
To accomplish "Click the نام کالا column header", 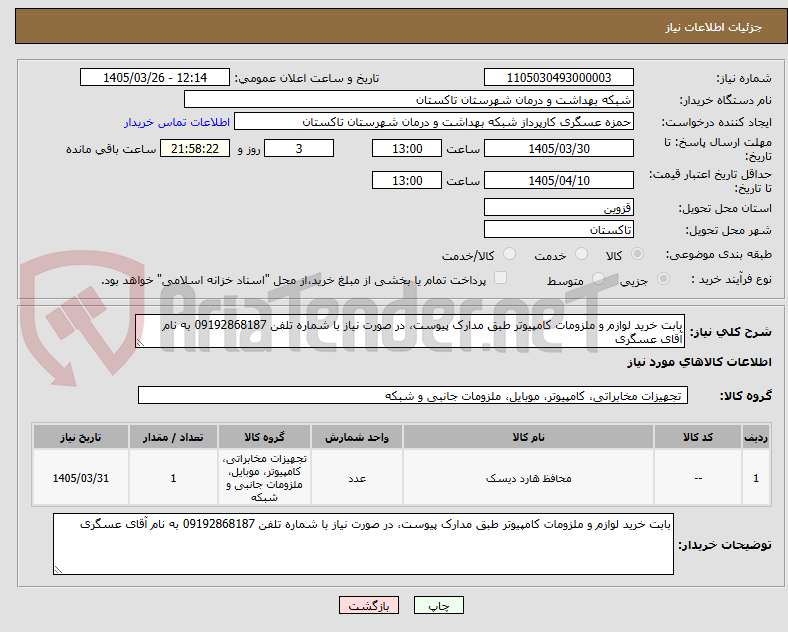I will pyautogui.click(x=528, y=437).
